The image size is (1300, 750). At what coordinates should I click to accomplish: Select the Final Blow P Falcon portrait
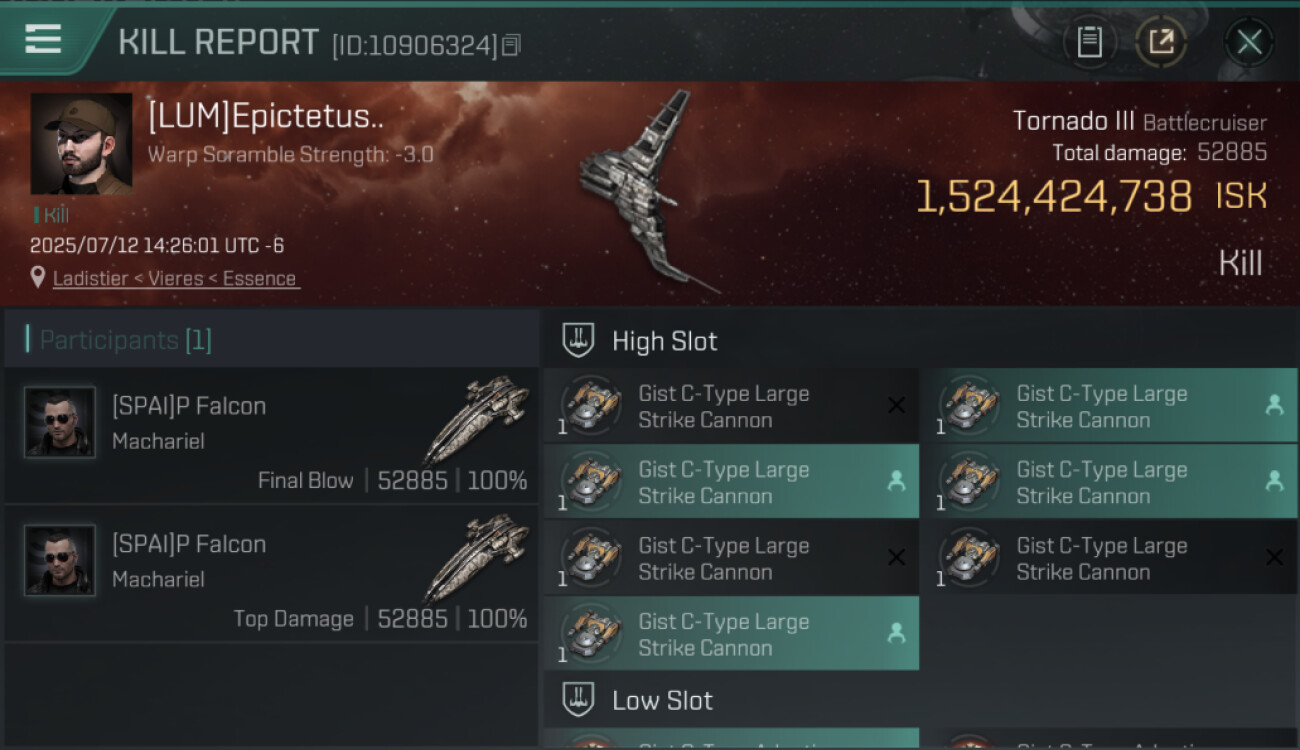click(60, 422)
